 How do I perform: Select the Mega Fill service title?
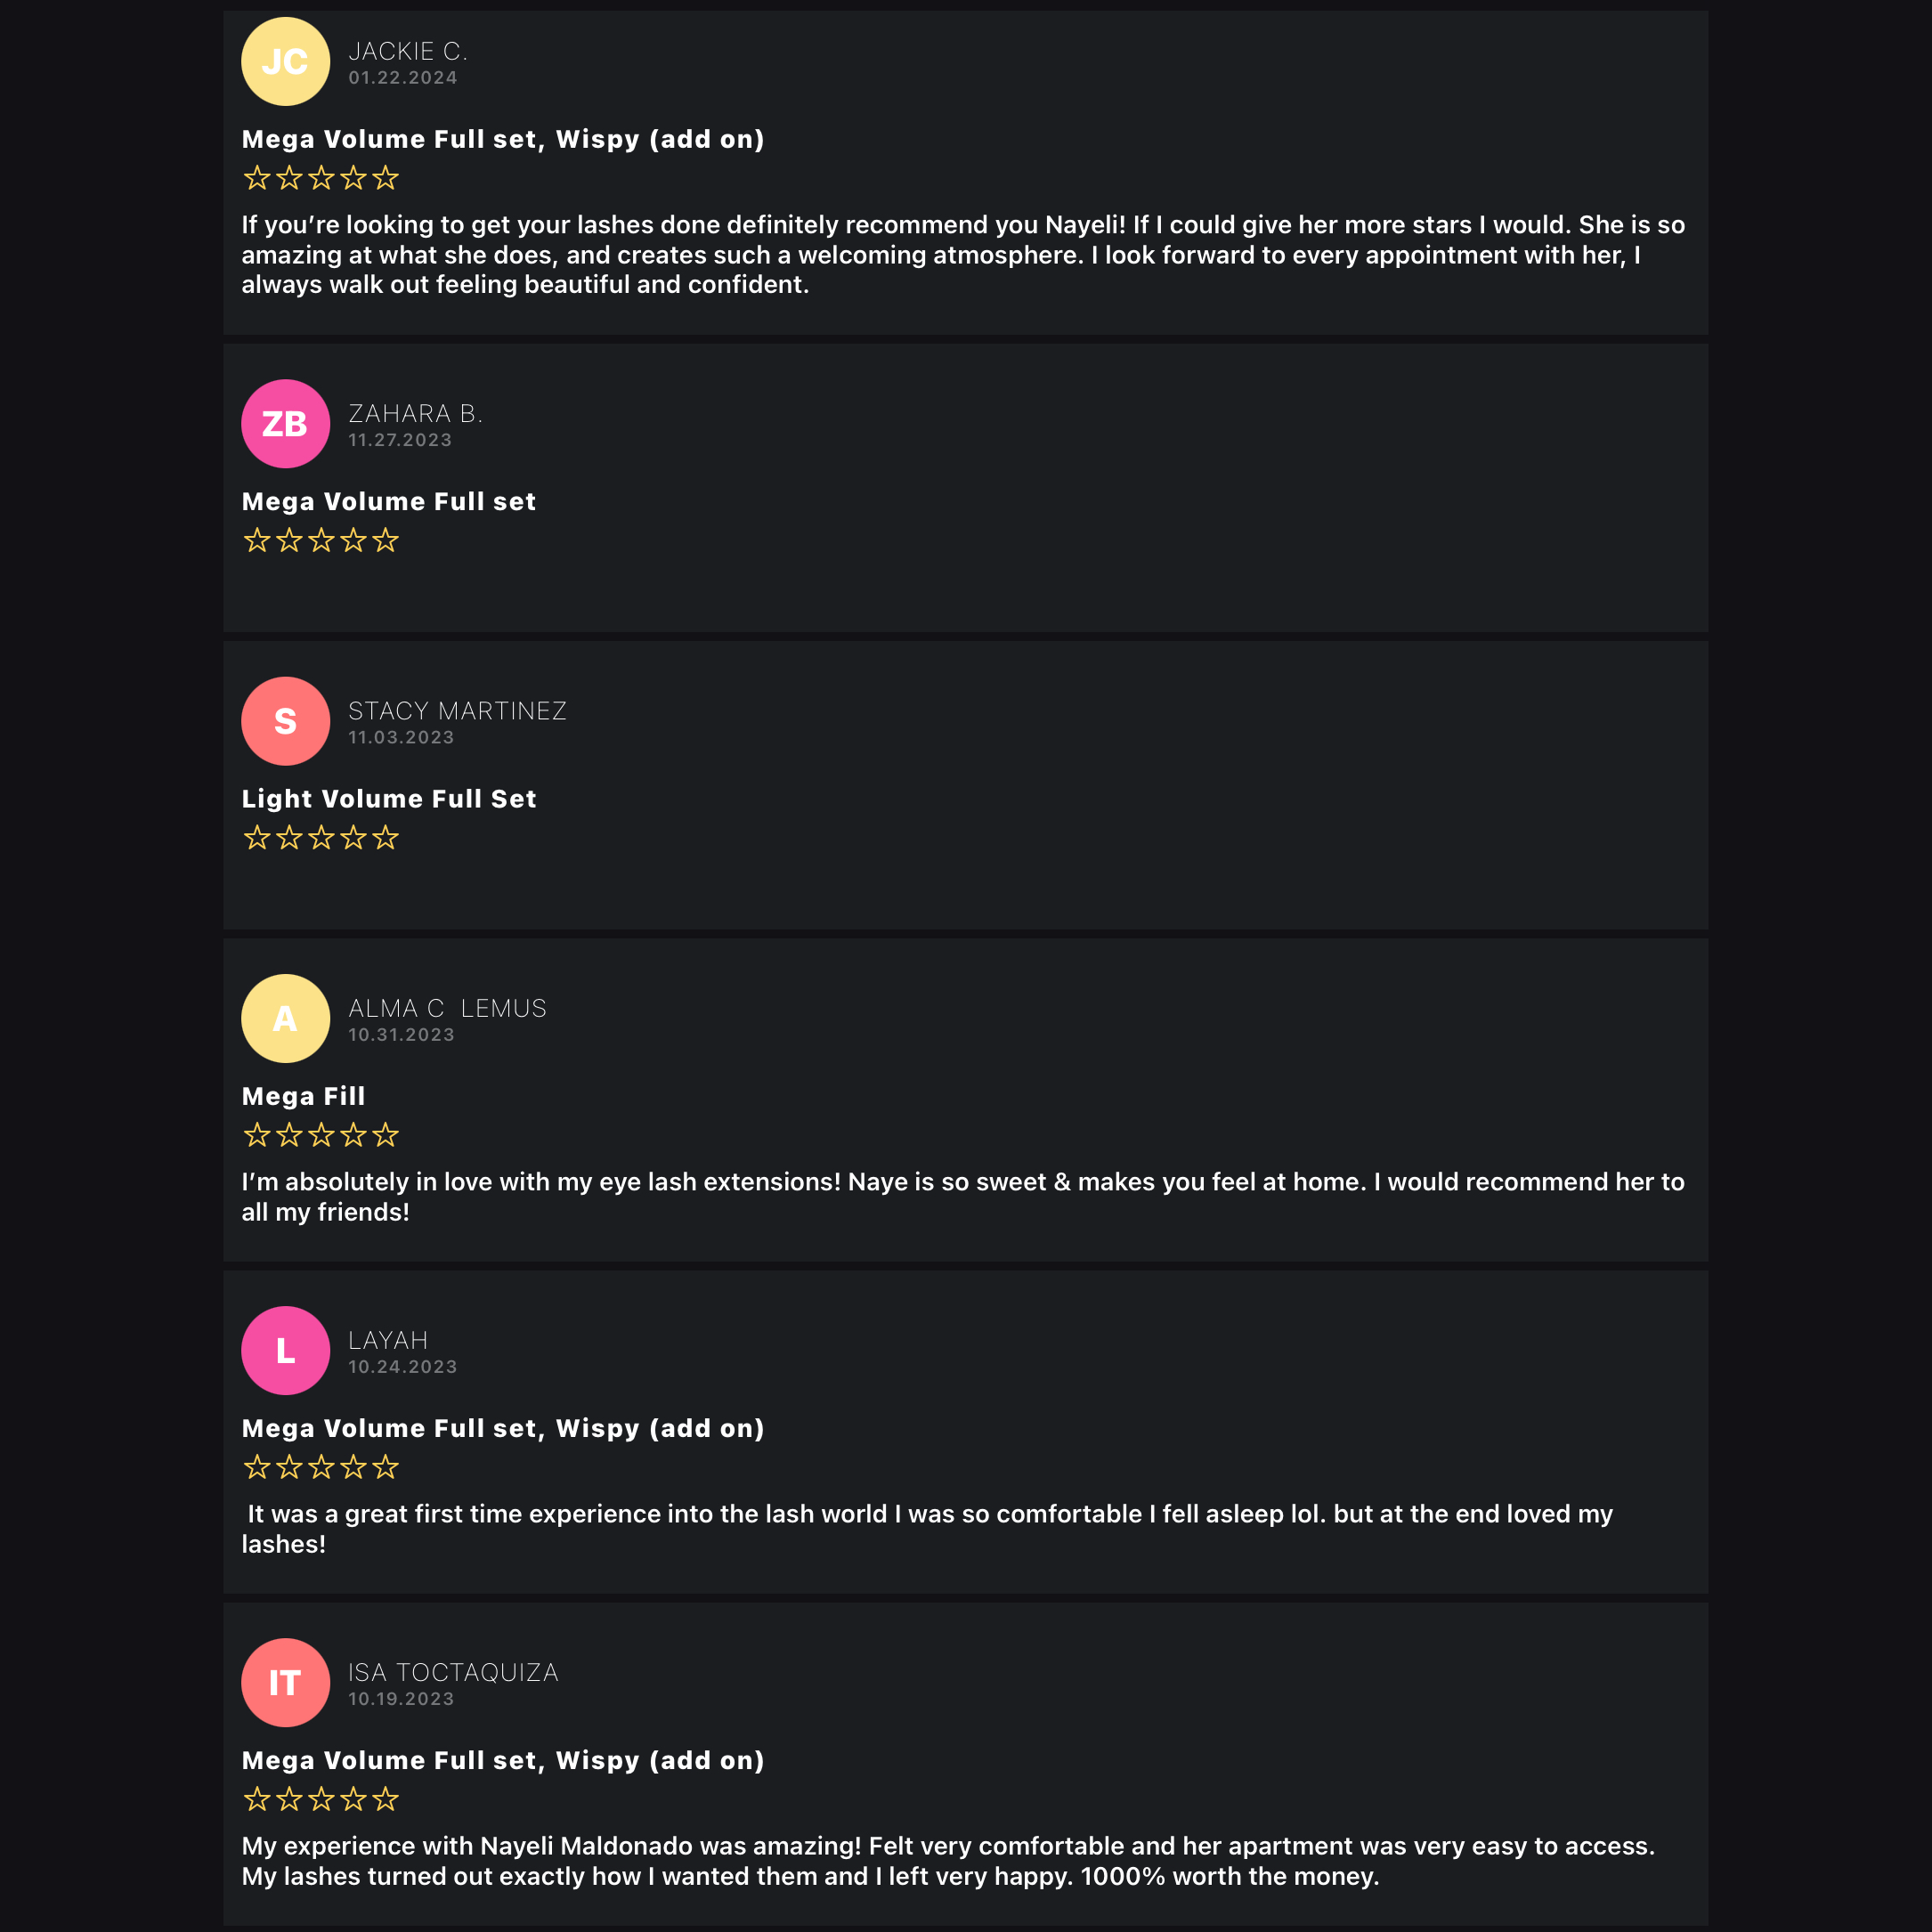303,1096
